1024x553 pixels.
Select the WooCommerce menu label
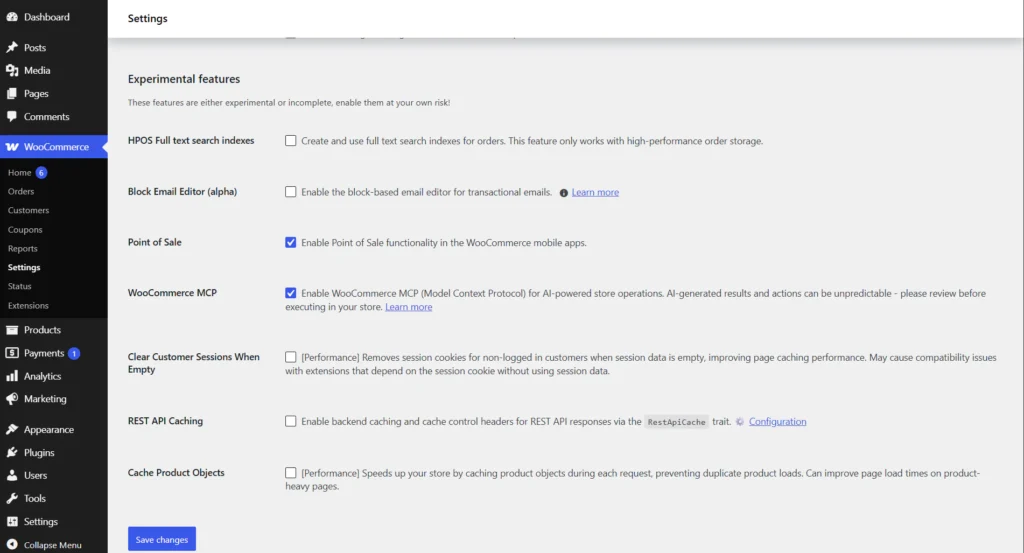(56, 147)
